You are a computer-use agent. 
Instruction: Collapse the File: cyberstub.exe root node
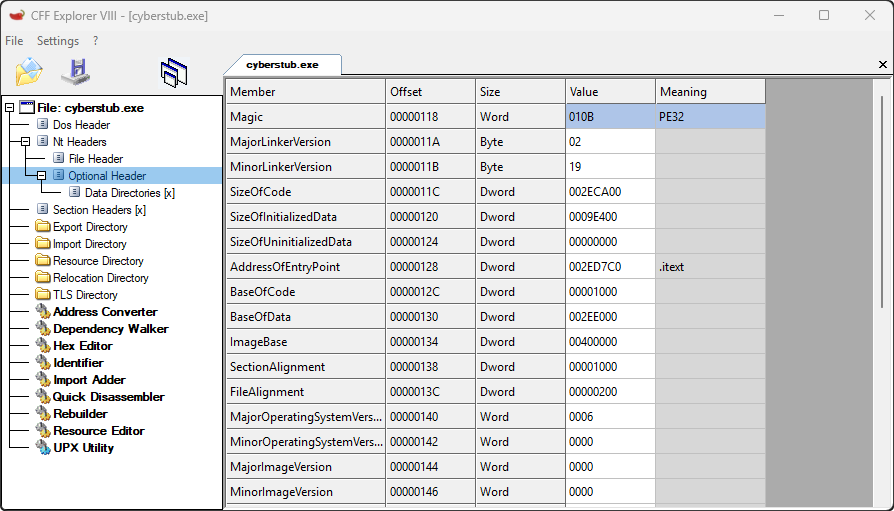tap(10, 108)
